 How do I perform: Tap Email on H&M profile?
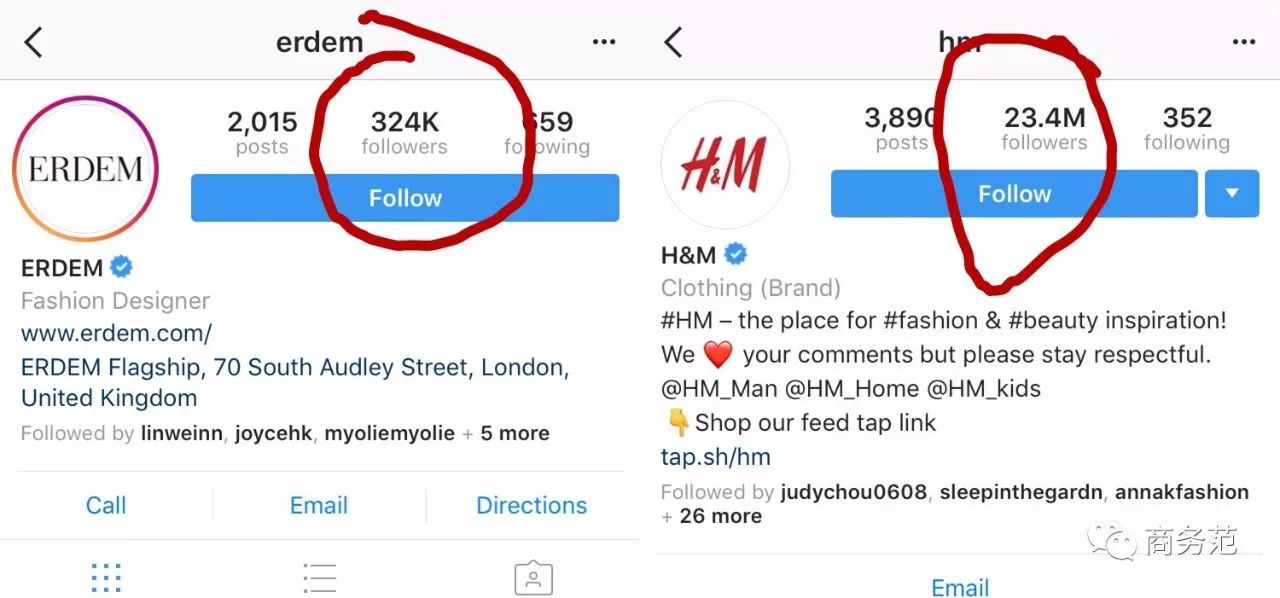click(x=961, y=587)
